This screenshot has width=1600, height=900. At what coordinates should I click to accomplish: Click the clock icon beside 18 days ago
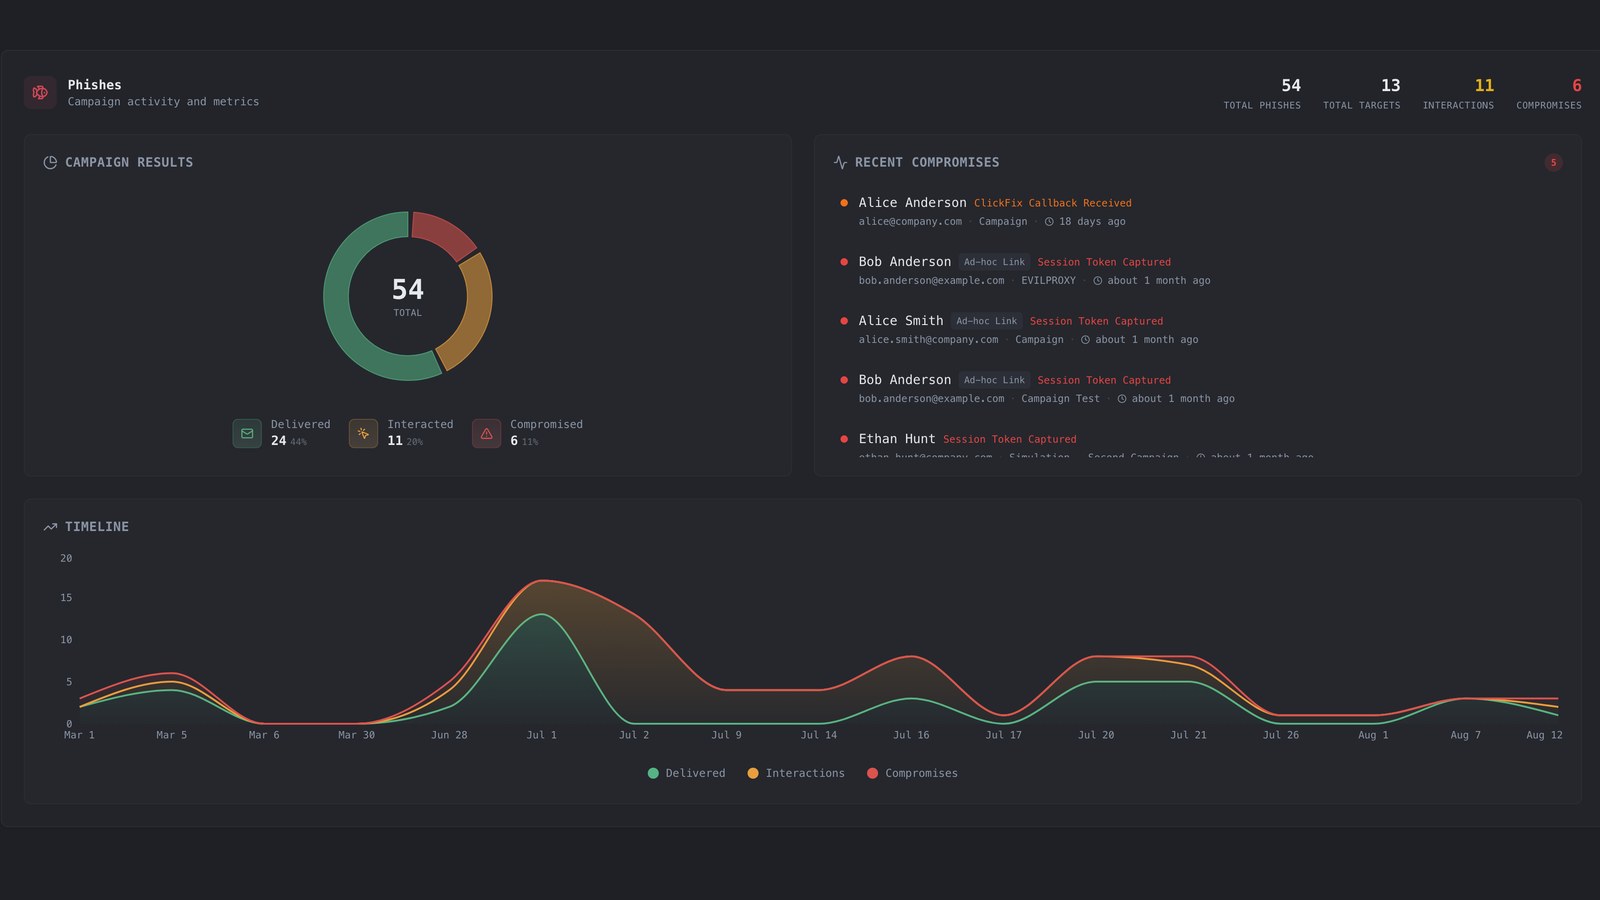click(1049, 222)
